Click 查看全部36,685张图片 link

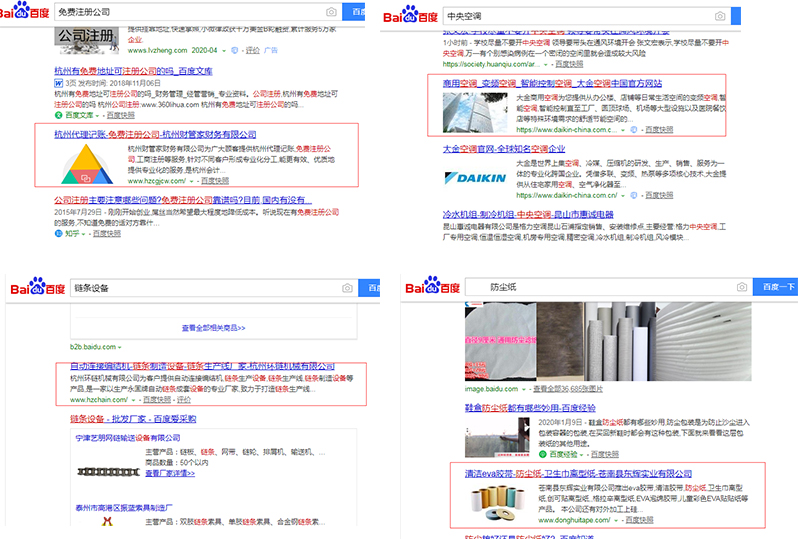(568, 389)
